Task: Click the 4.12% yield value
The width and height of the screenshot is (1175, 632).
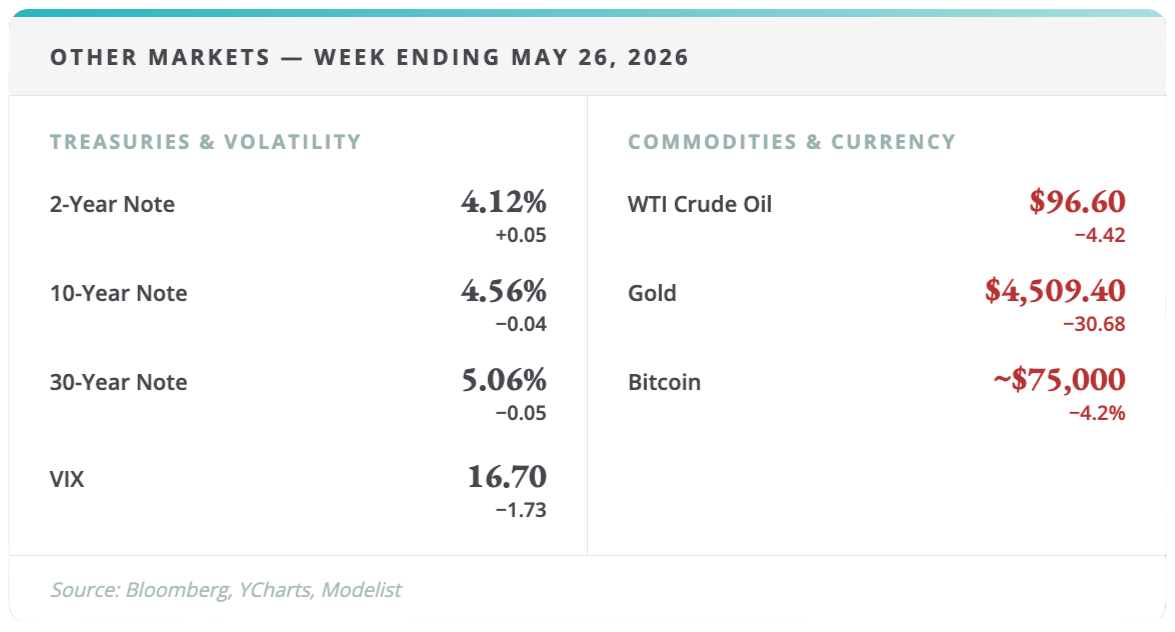Action: click(504, 202)
